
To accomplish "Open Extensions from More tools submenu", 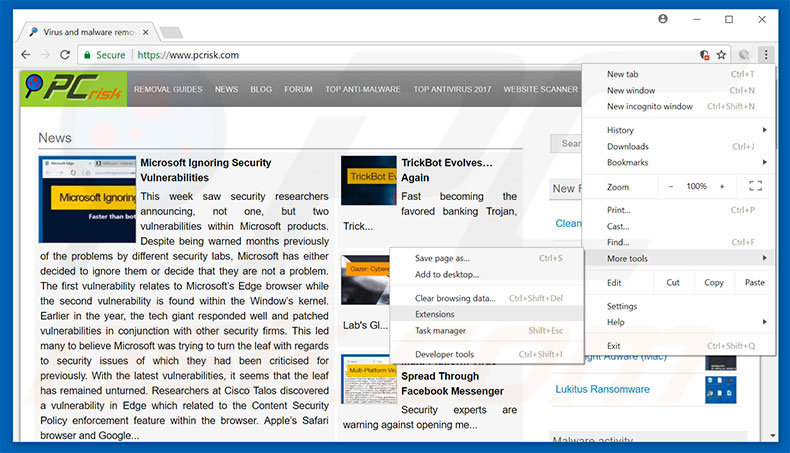I will tap(487, 314).
